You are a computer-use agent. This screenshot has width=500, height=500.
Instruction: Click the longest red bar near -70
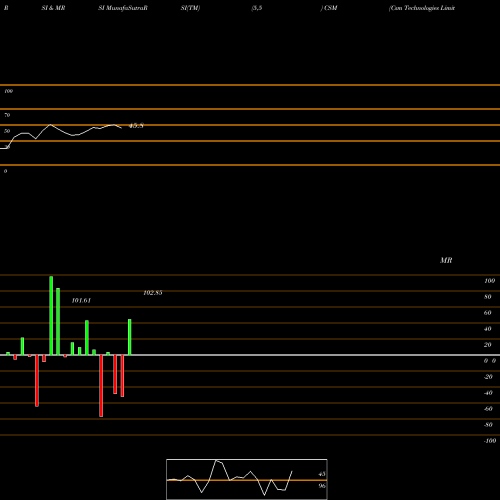click(x=101, y=386)
